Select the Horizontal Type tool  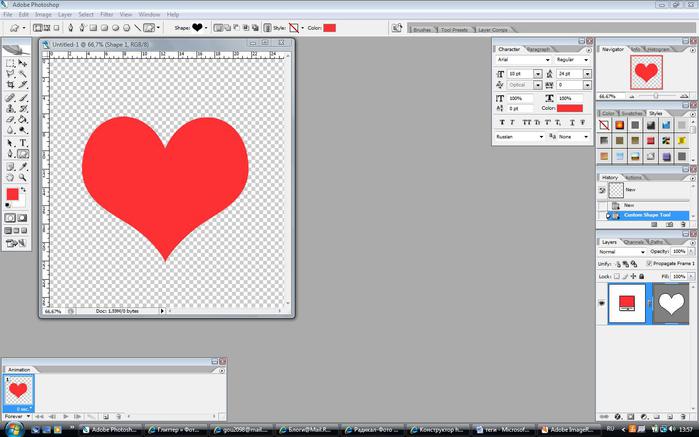pyautogui.click(x=23, y=142)
